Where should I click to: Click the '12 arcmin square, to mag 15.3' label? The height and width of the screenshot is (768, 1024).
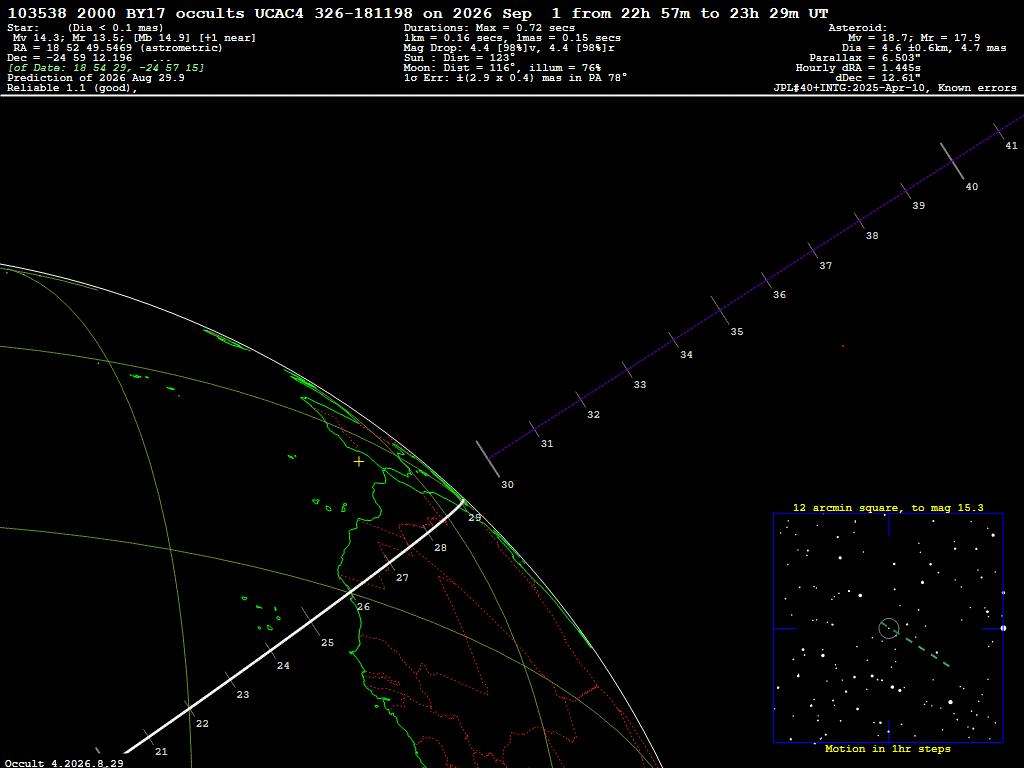888,507
